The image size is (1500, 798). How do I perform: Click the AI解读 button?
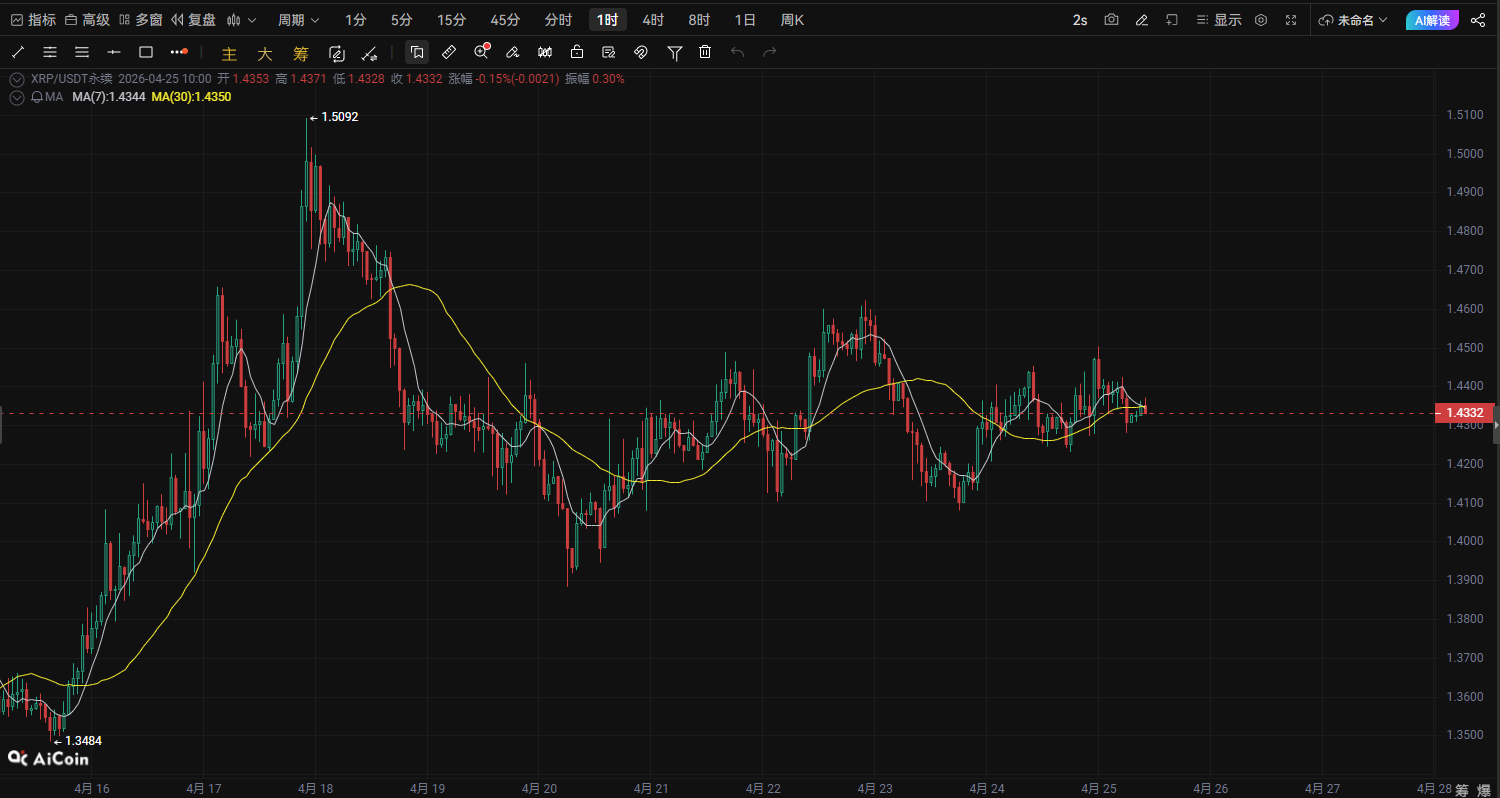[1432, 20]
